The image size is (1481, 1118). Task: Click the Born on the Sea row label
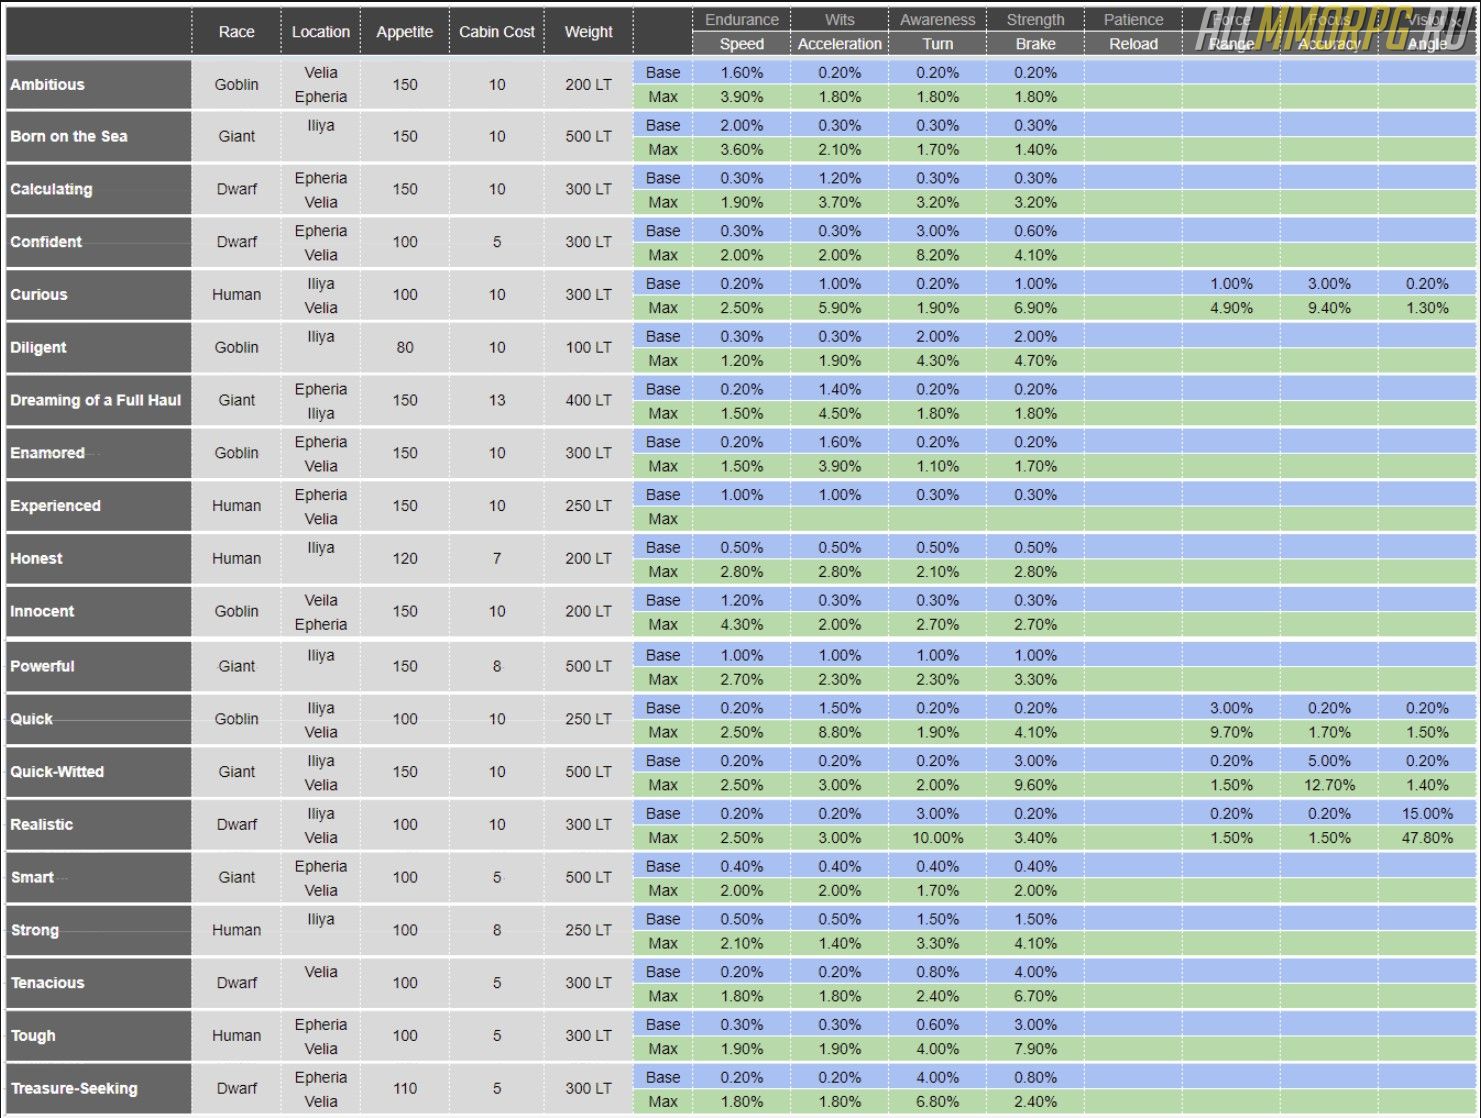[69, 137]
